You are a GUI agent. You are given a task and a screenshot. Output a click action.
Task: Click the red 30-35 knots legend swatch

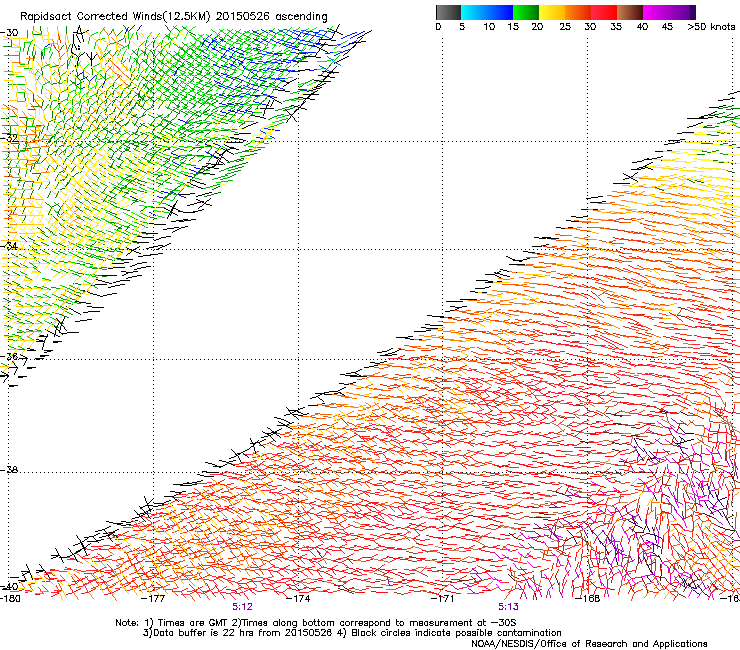coord(604,12)
